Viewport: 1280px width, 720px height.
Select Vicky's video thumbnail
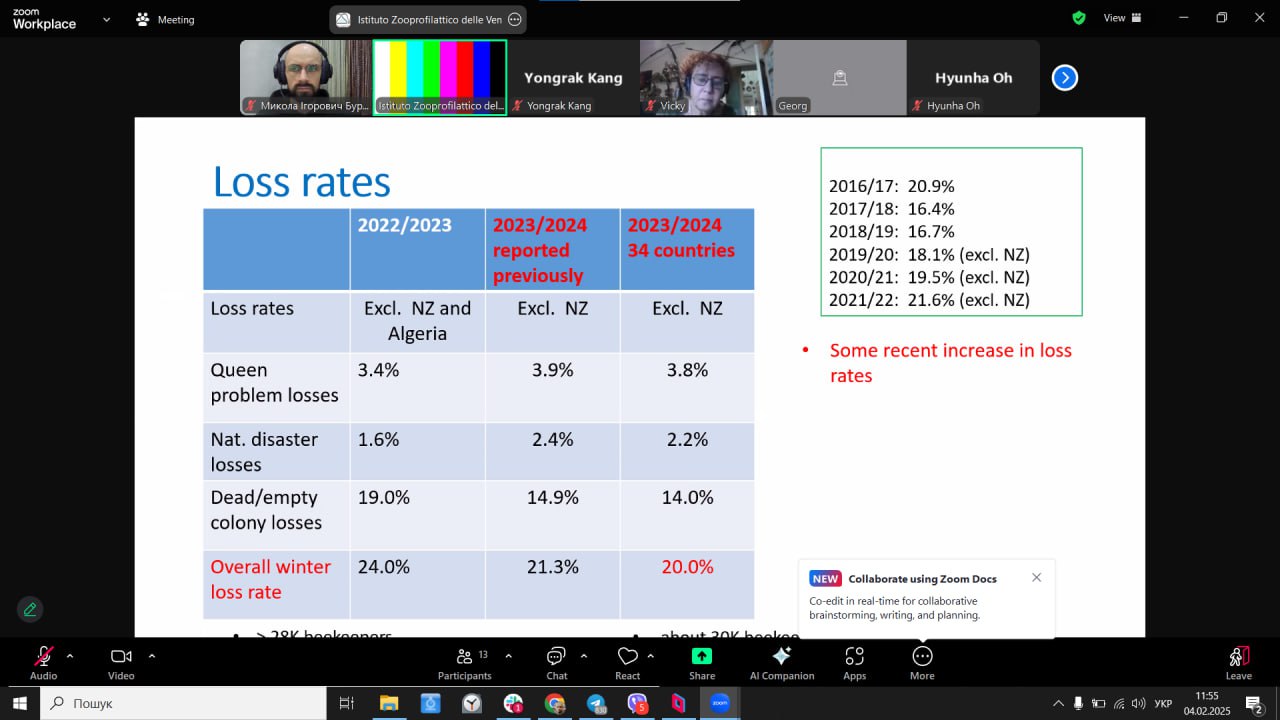(x=706, y=77)
